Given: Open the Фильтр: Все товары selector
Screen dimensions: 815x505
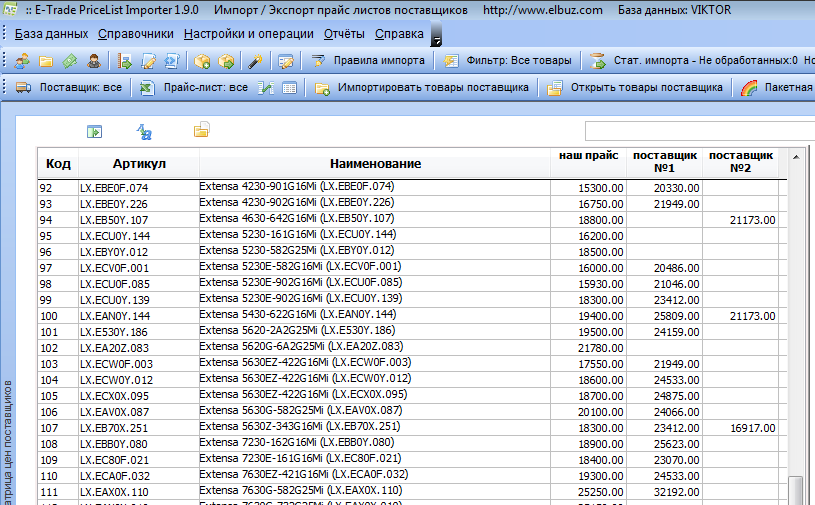Looking at the screenshot, I should point(508,60).
